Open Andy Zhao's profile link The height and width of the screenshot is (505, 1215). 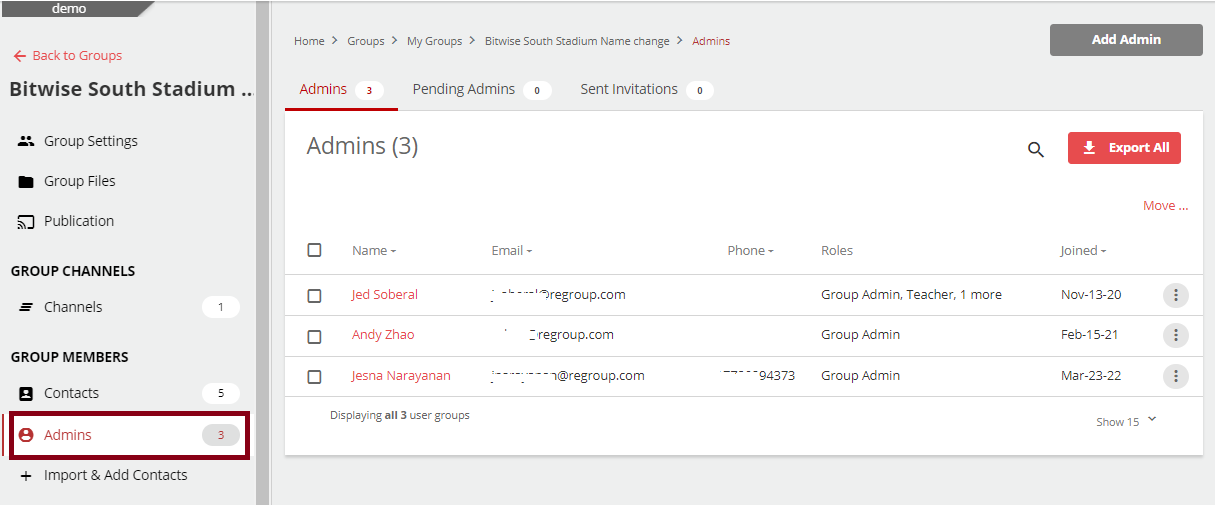[x=383, y=335]
